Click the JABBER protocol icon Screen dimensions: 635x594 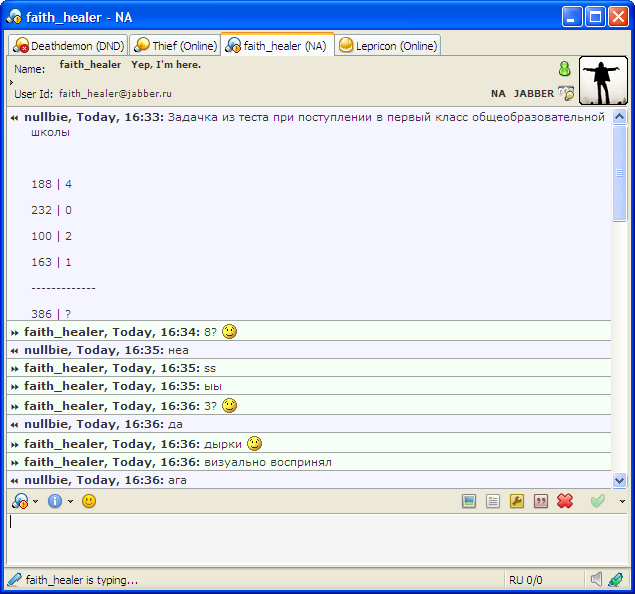point(567,93)
